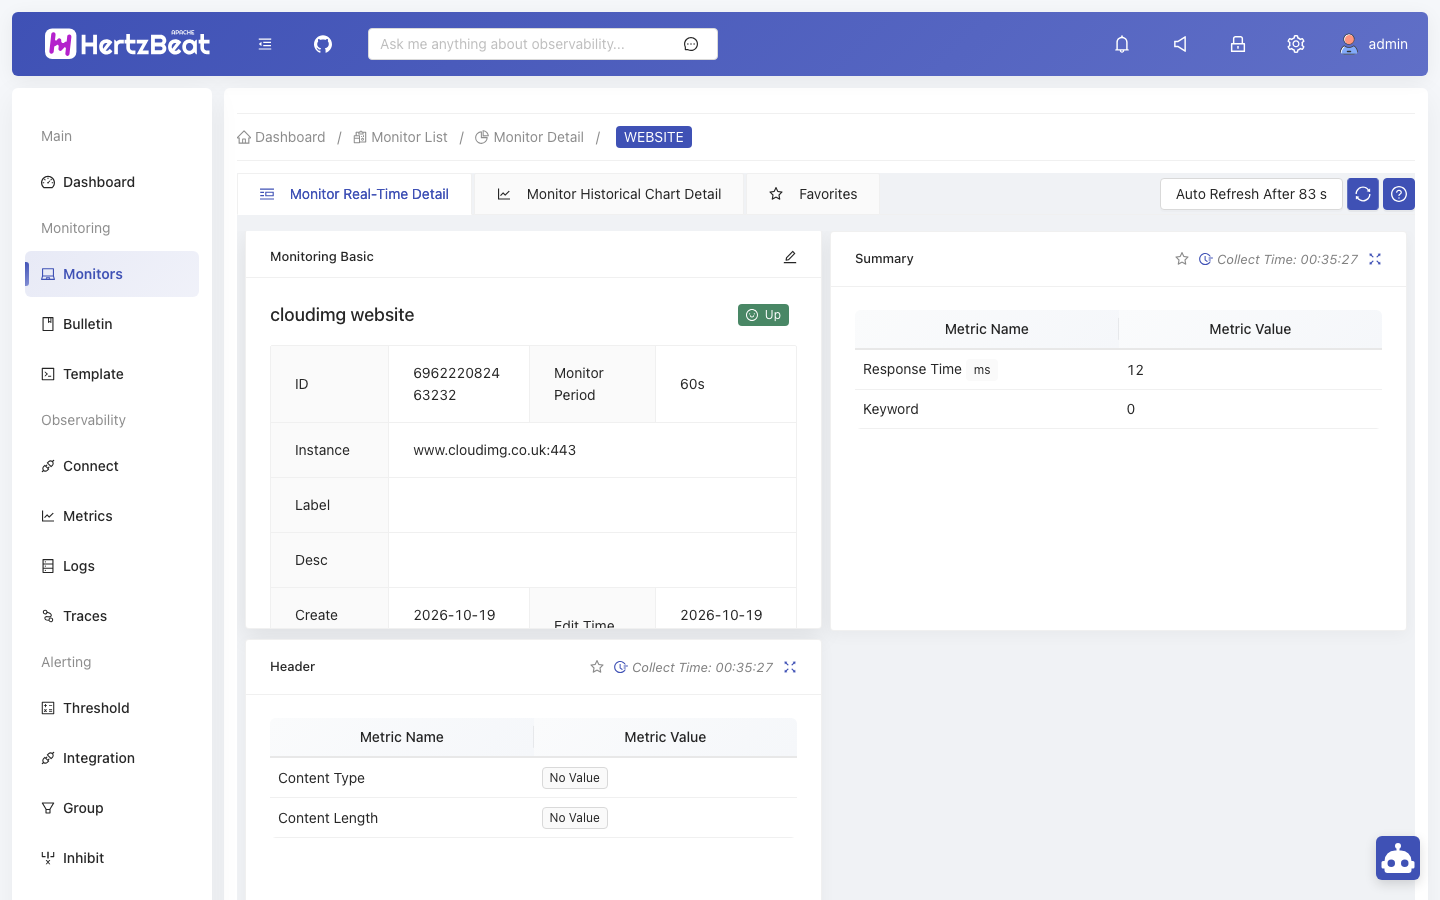The image size is (1440, 900).
Task: Click the Up status badge
Action: [x=764, y=315]
